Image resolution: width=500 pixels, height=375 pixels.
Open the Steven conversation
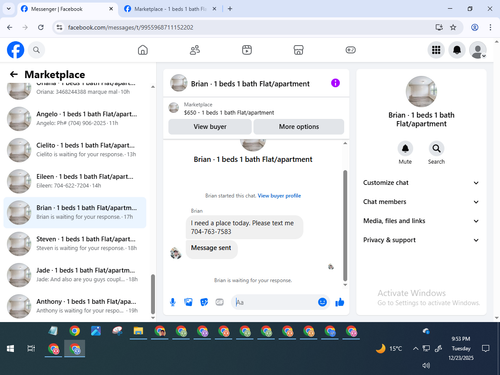tap(76, 244)
